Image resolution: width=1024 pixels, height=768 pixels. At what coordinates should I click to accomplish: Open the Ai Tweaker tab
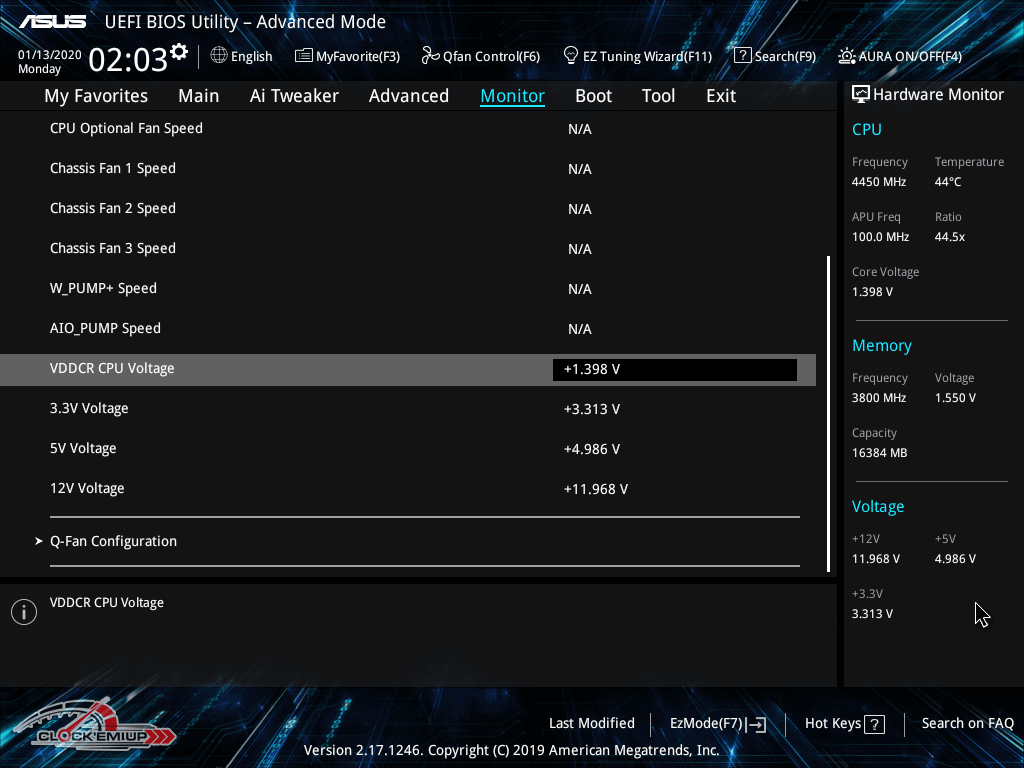tap(294, 96)
